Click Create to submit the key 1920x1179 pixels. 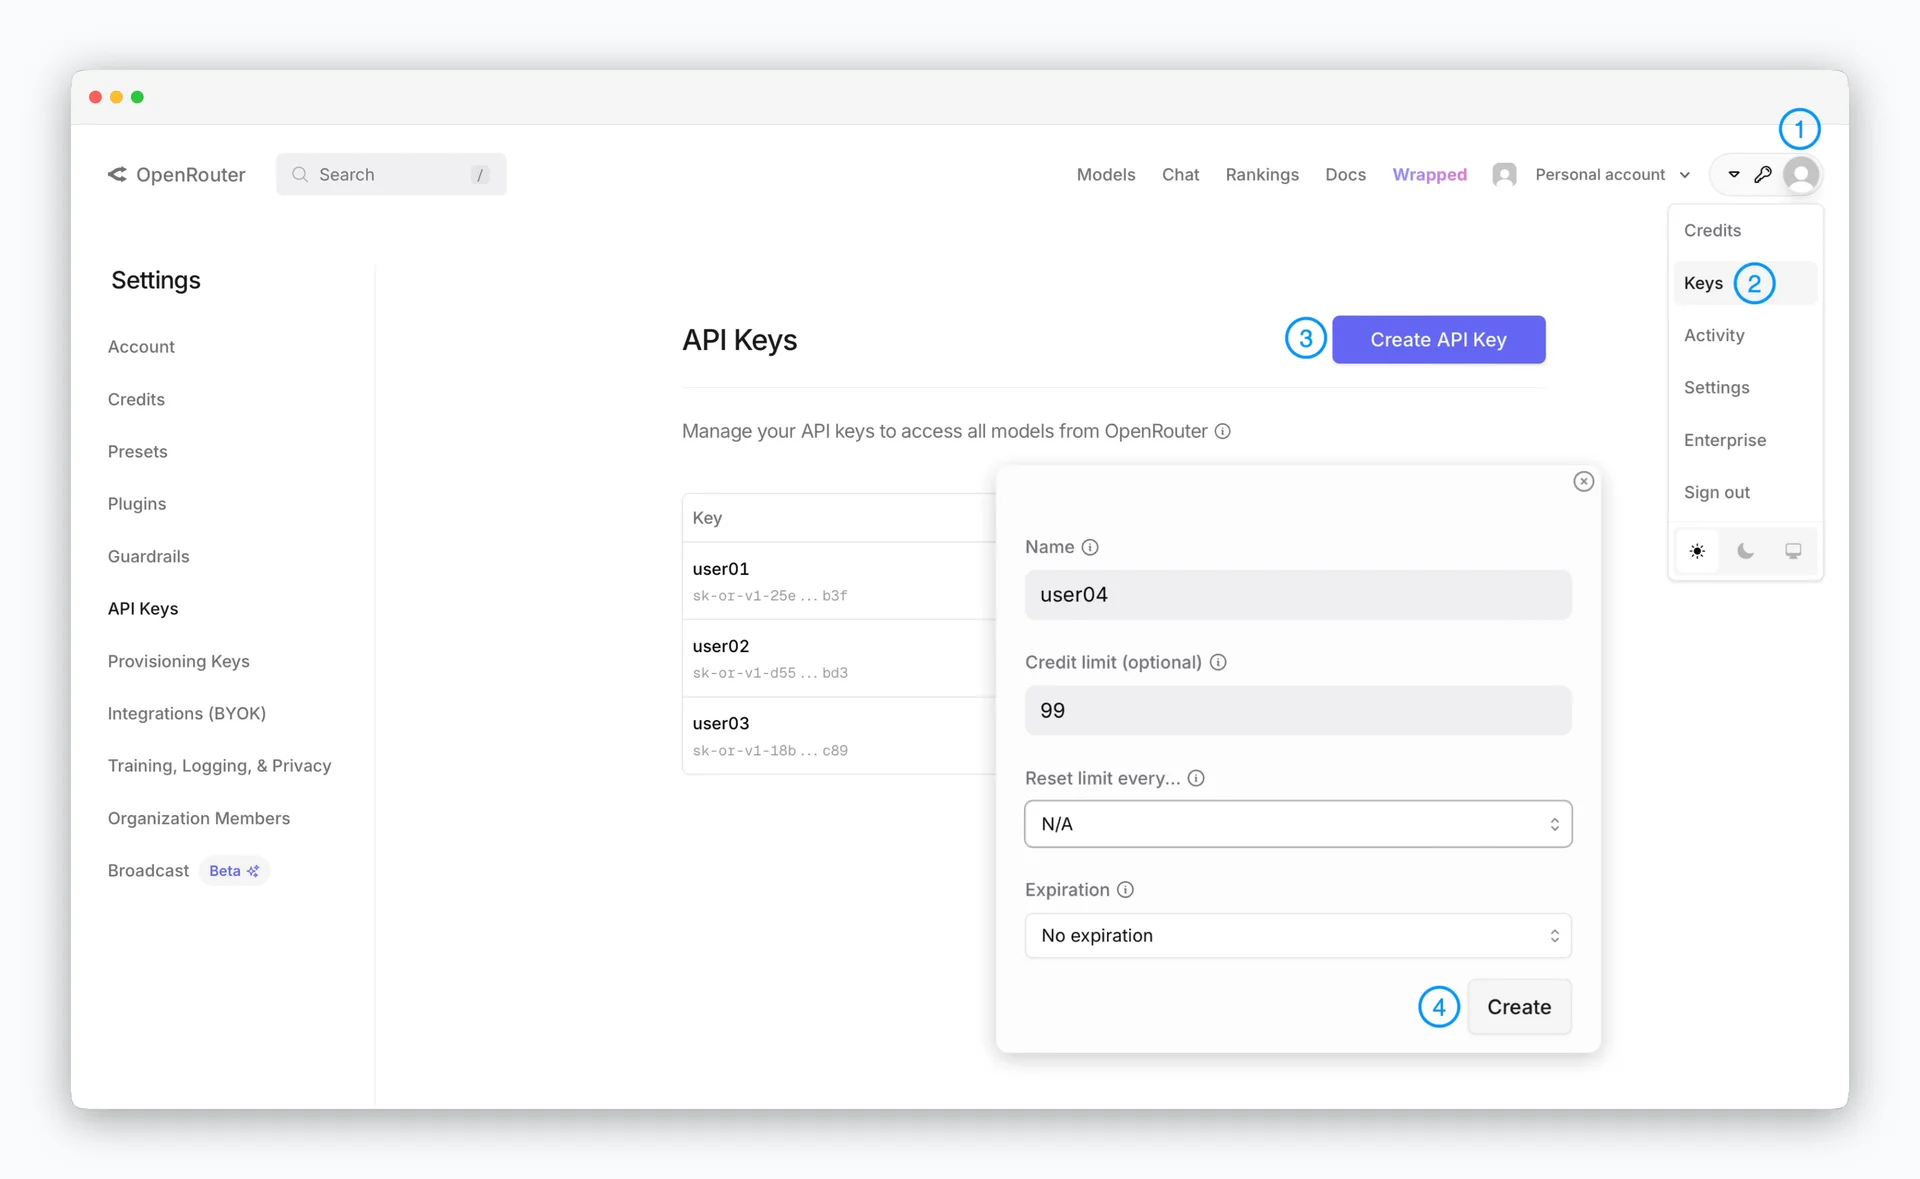(x=1518, y=1007)
